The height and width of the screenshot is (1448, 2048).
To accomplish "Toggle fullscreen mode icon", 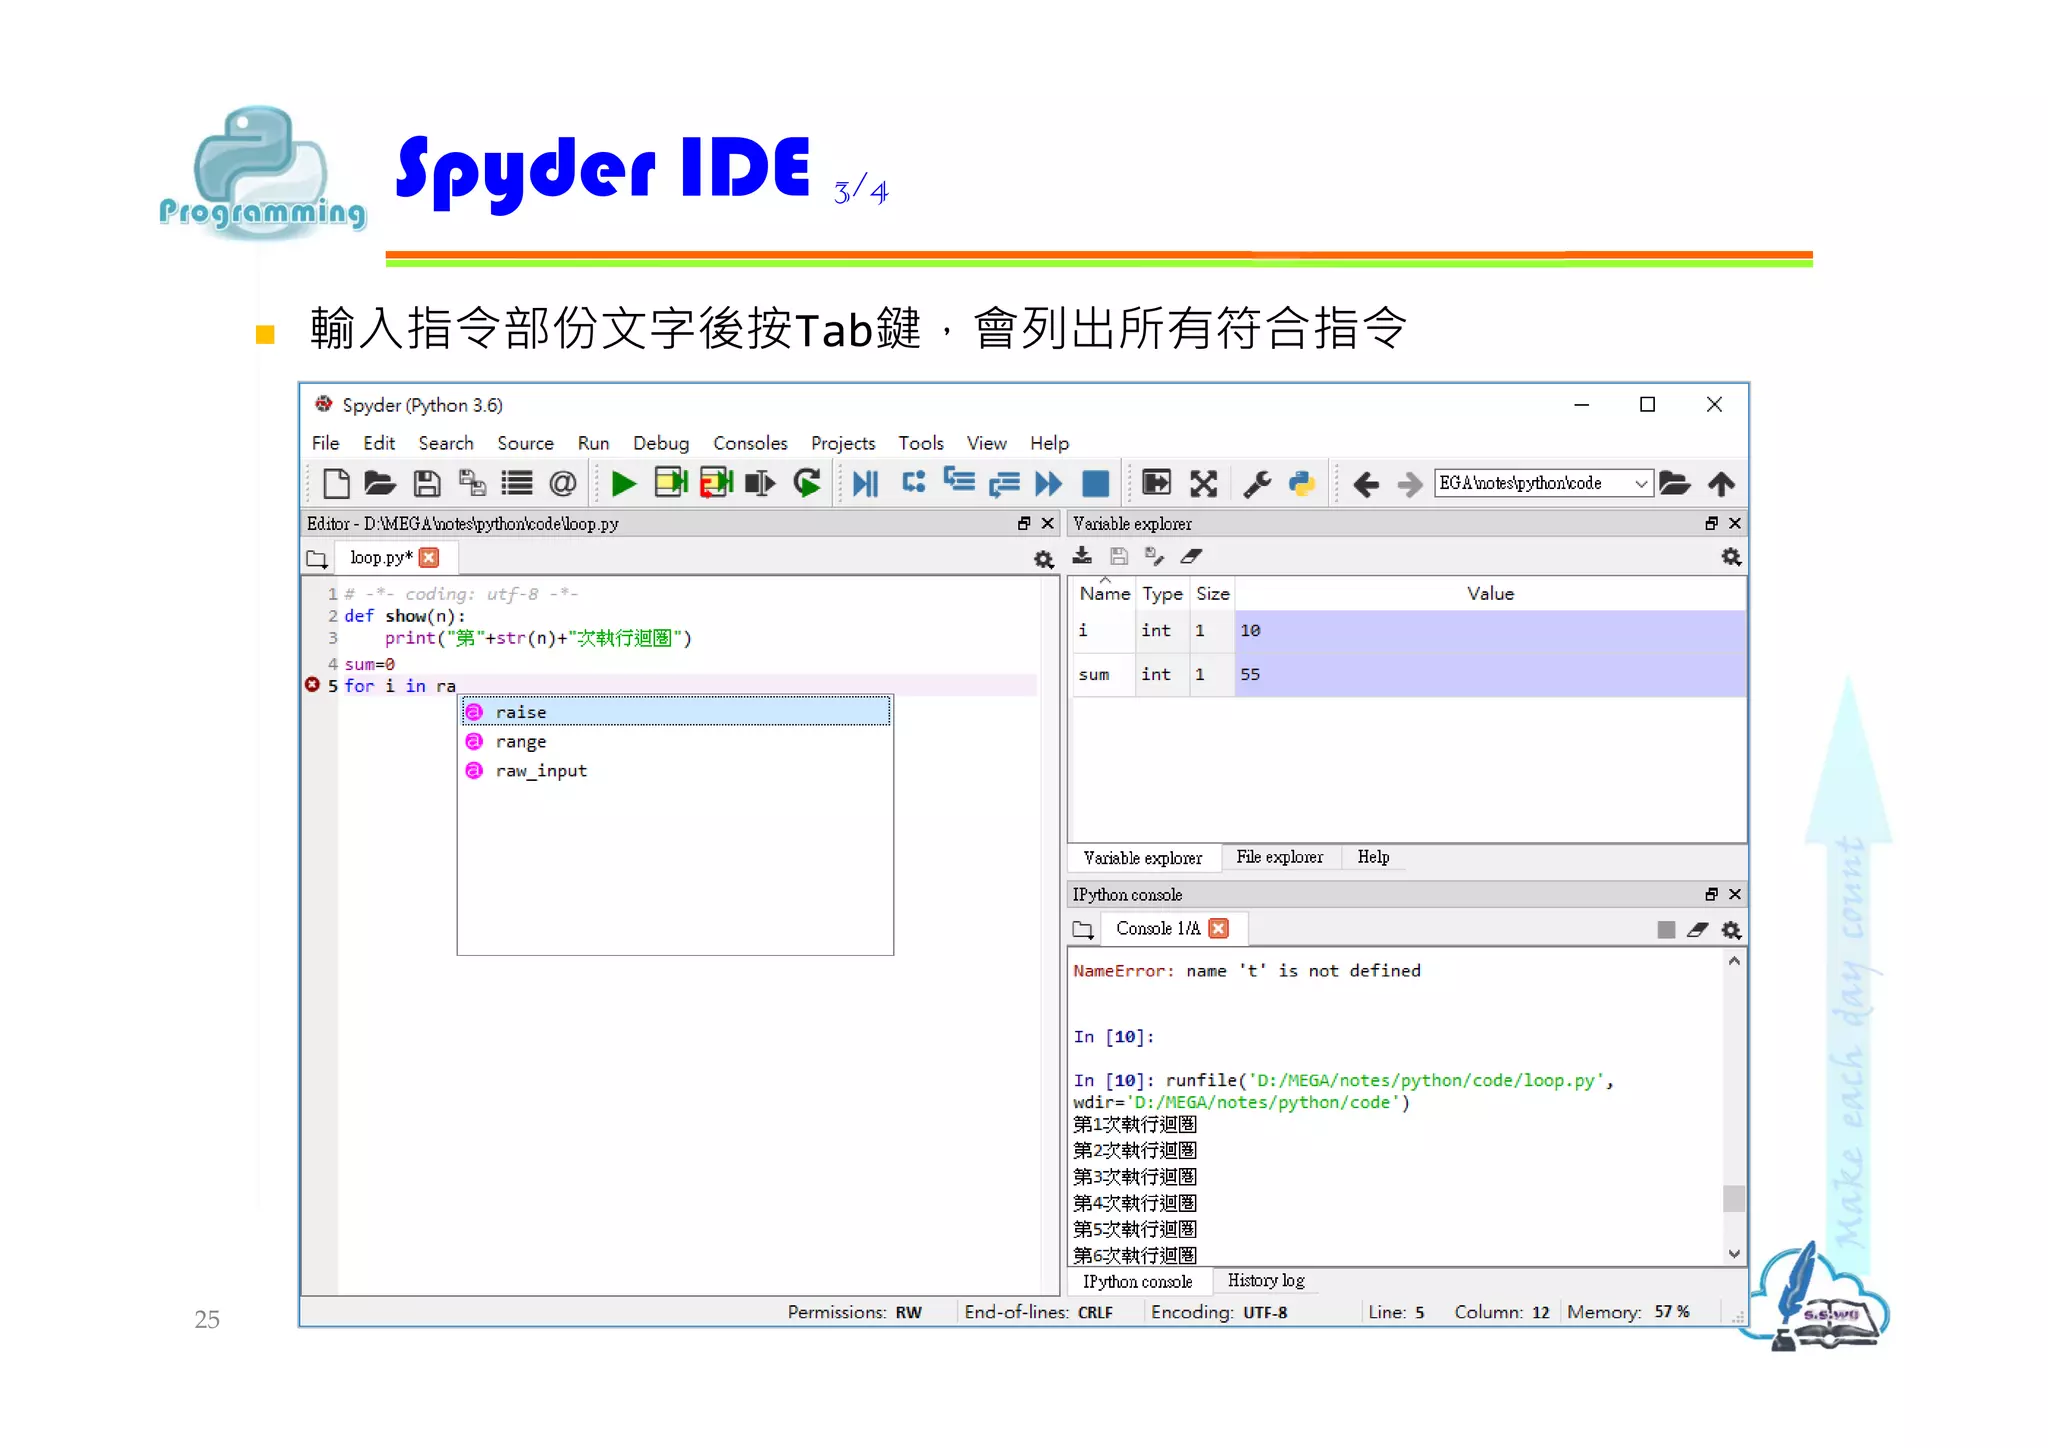I will point(1203,484).
